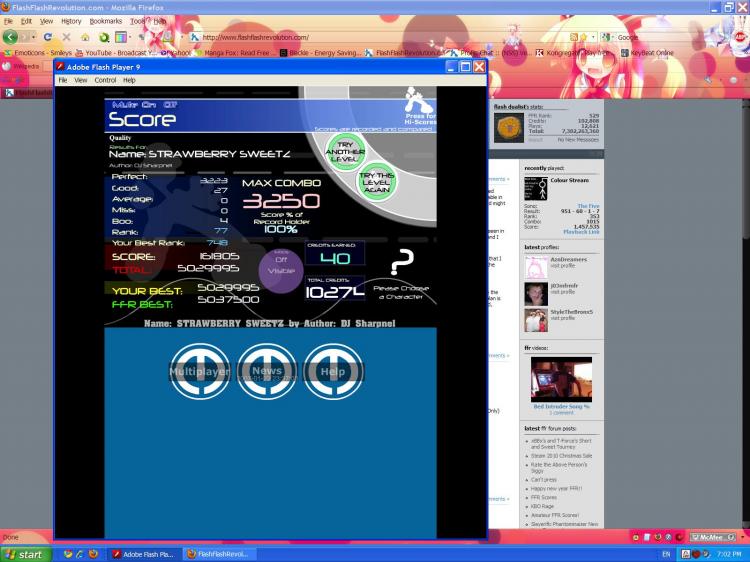Switch to Adobe Flash Player taskbar item

[x=143, y=554]
